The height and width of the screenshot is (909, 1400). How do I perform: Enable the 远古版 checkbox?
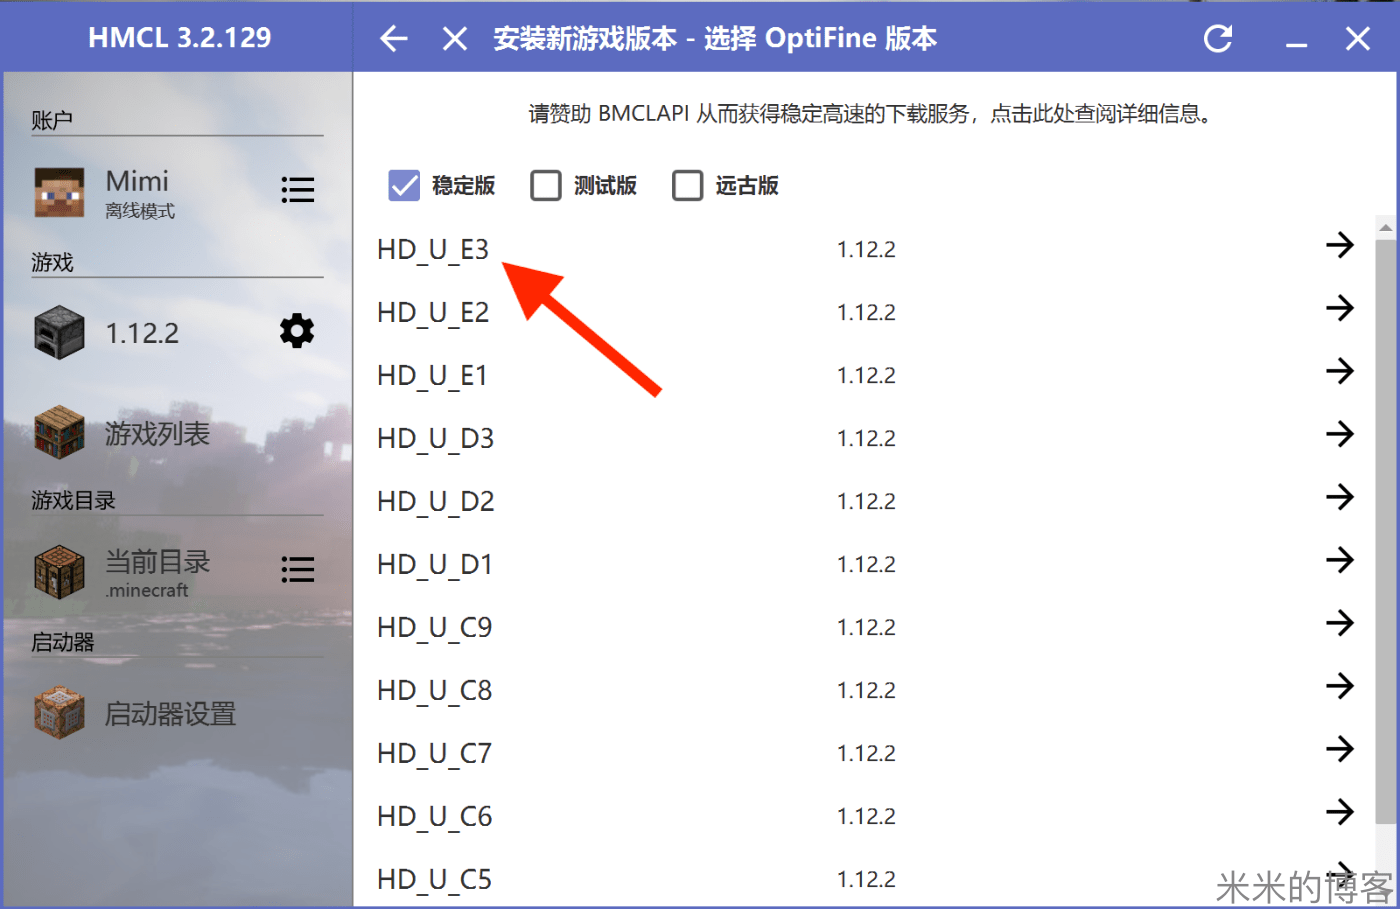point(688,185)
